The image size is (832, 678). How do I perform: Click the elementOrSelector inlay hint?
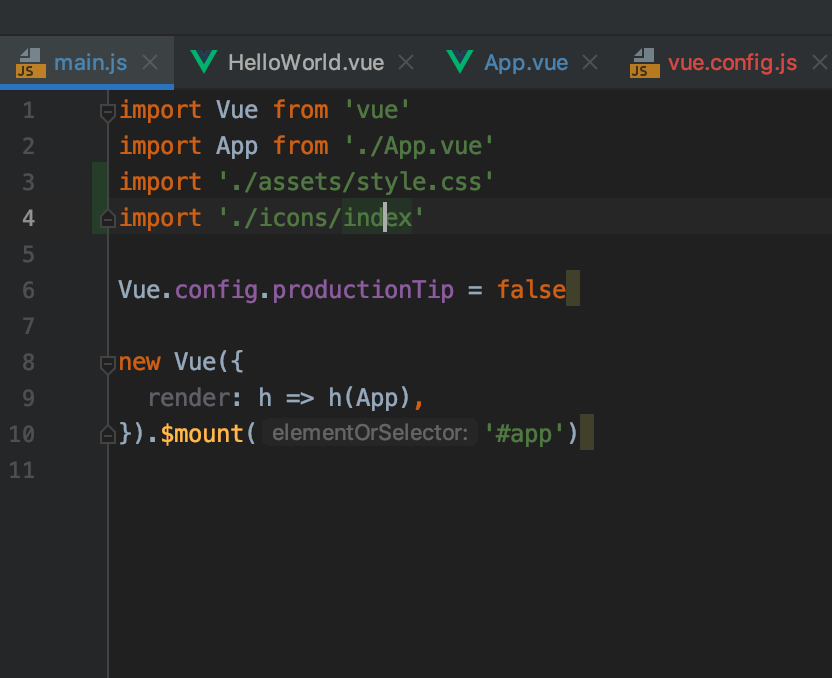[x=369, y=434]
